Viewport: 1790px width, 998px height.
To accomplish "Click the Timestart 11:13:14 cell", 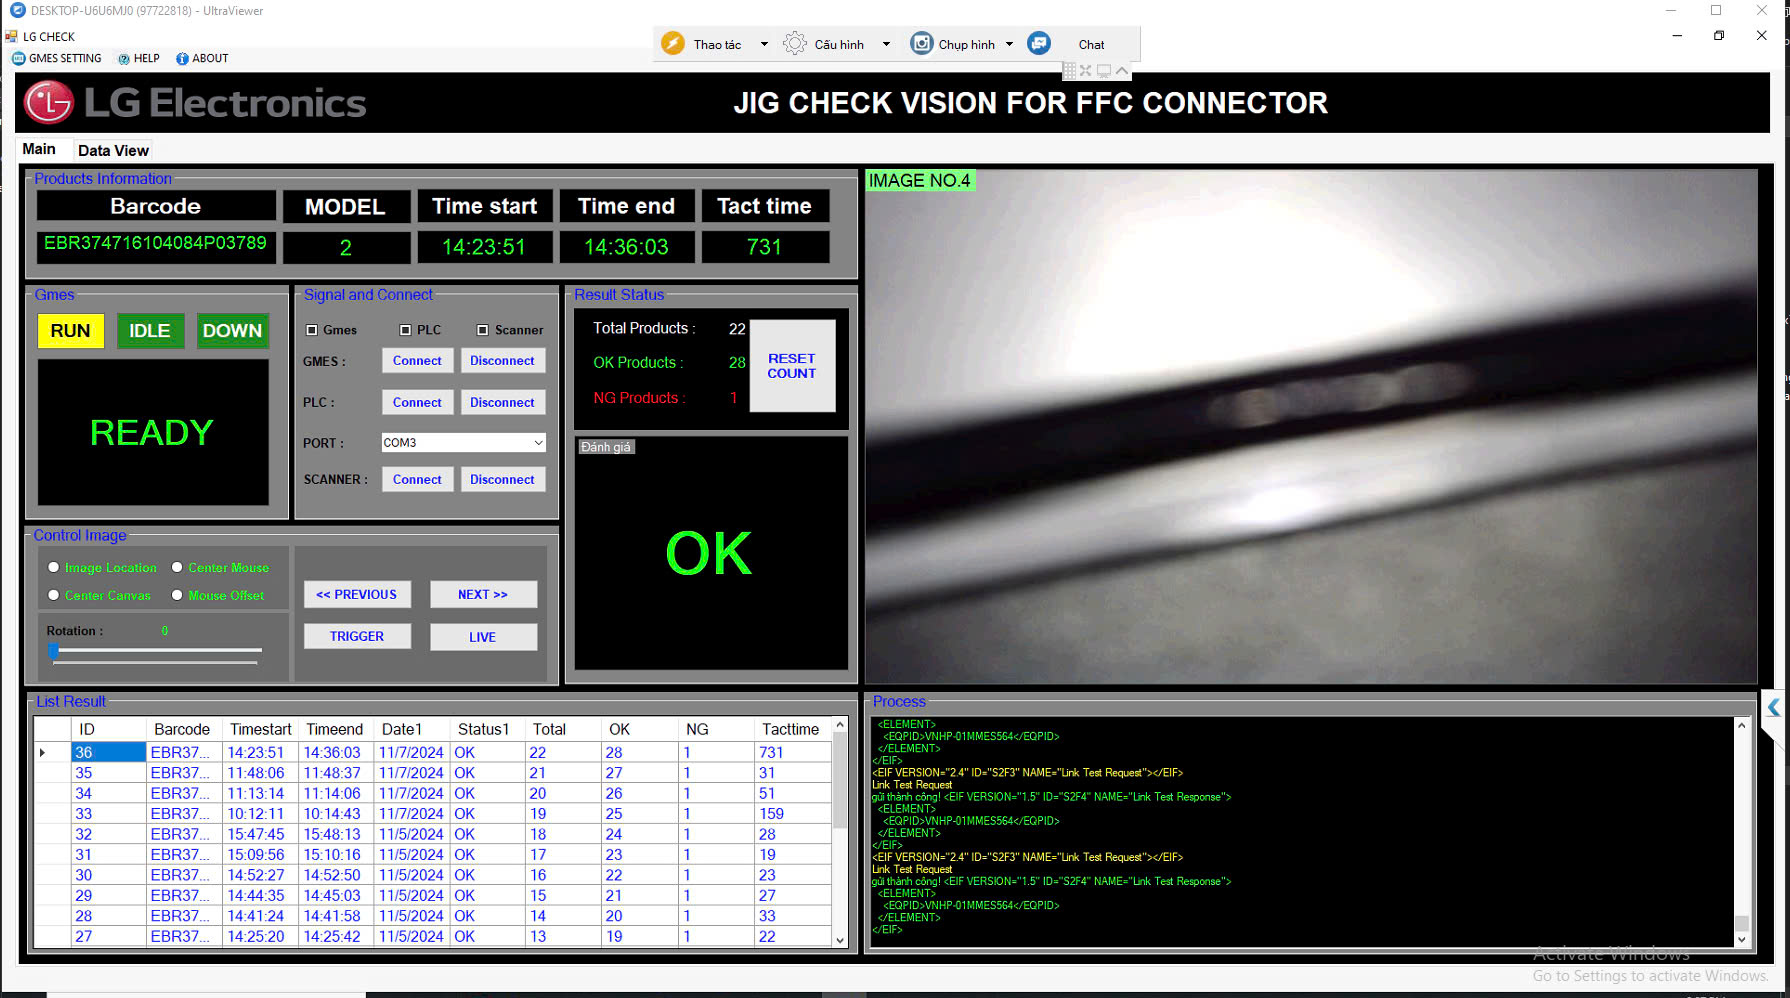I will (261, 793).
